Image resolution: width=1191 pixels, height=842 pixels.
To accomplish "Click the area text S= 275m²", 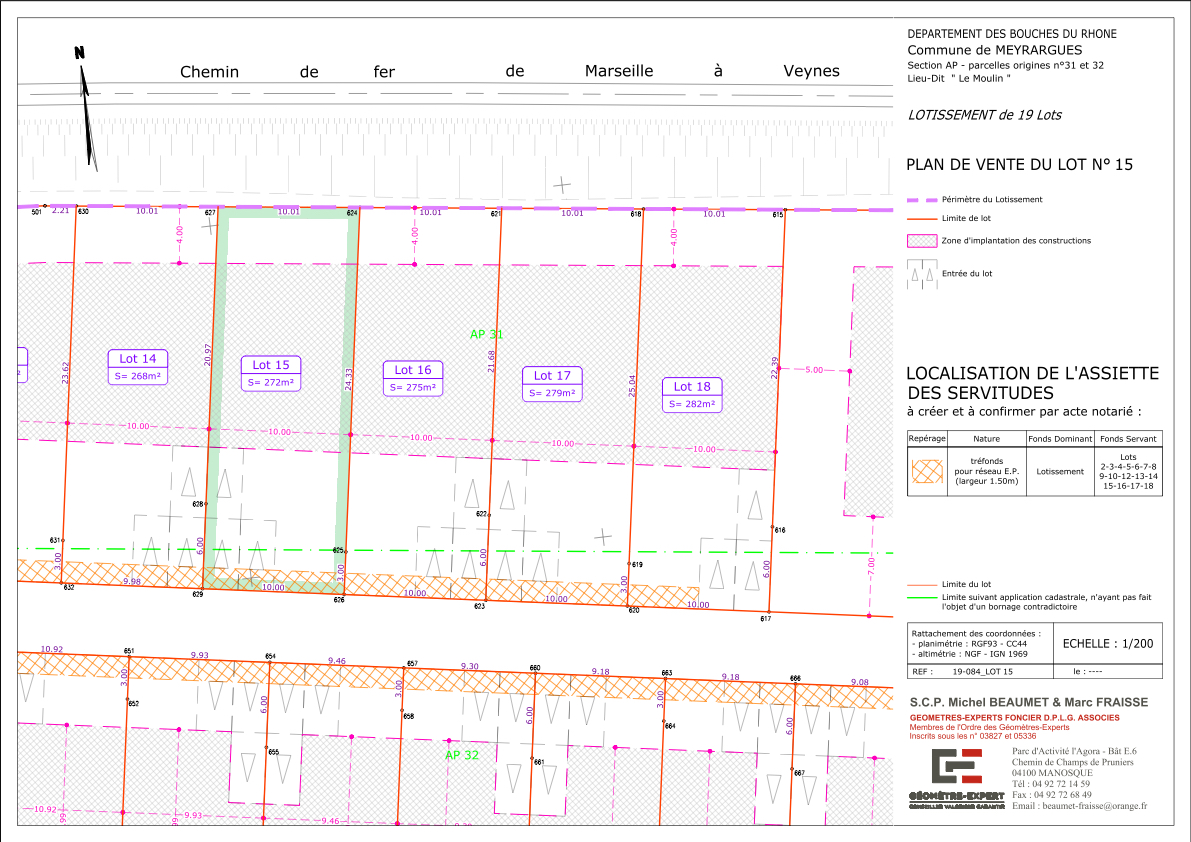I will tap(412, 387).
